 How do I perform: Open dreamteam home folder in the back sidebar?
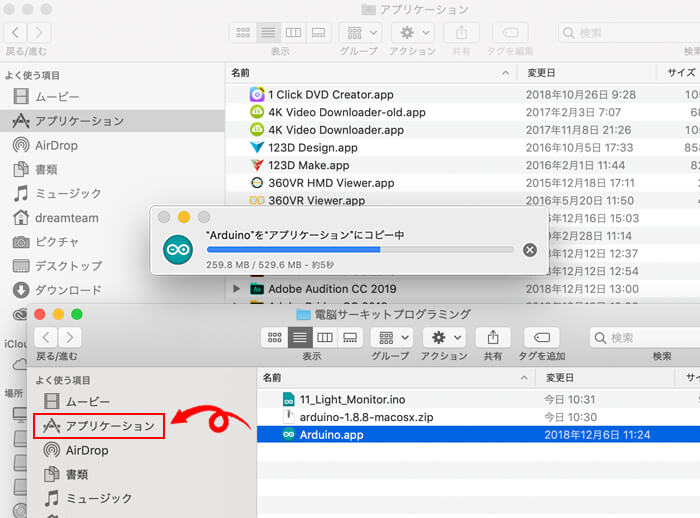click(55, 218)
